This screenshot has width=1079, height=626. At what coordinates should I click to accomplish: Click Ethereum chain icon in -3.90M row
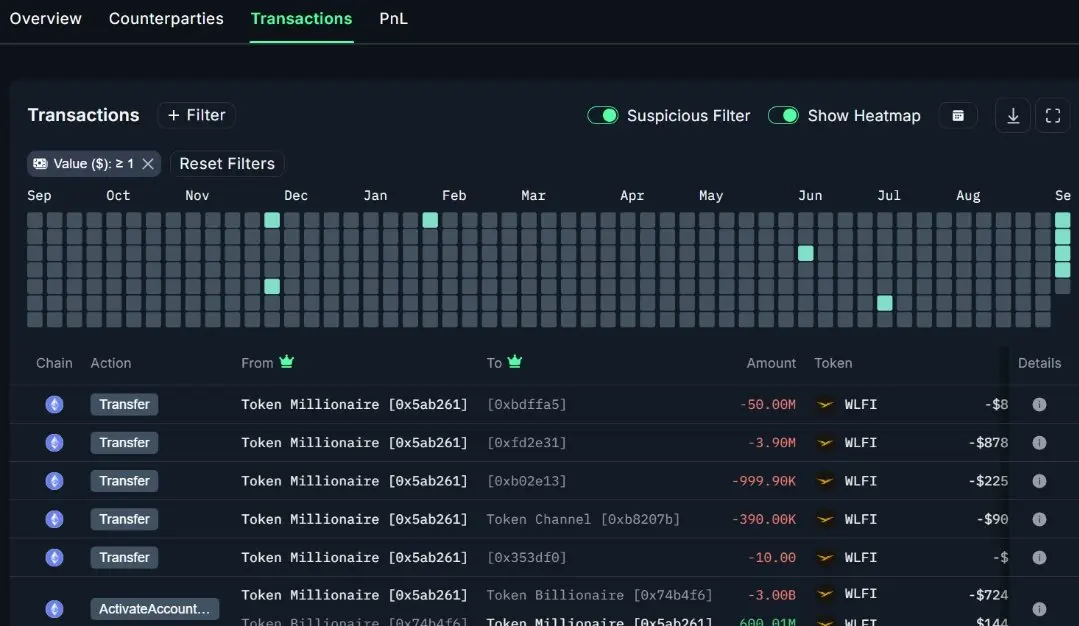(x=54, y=443)
